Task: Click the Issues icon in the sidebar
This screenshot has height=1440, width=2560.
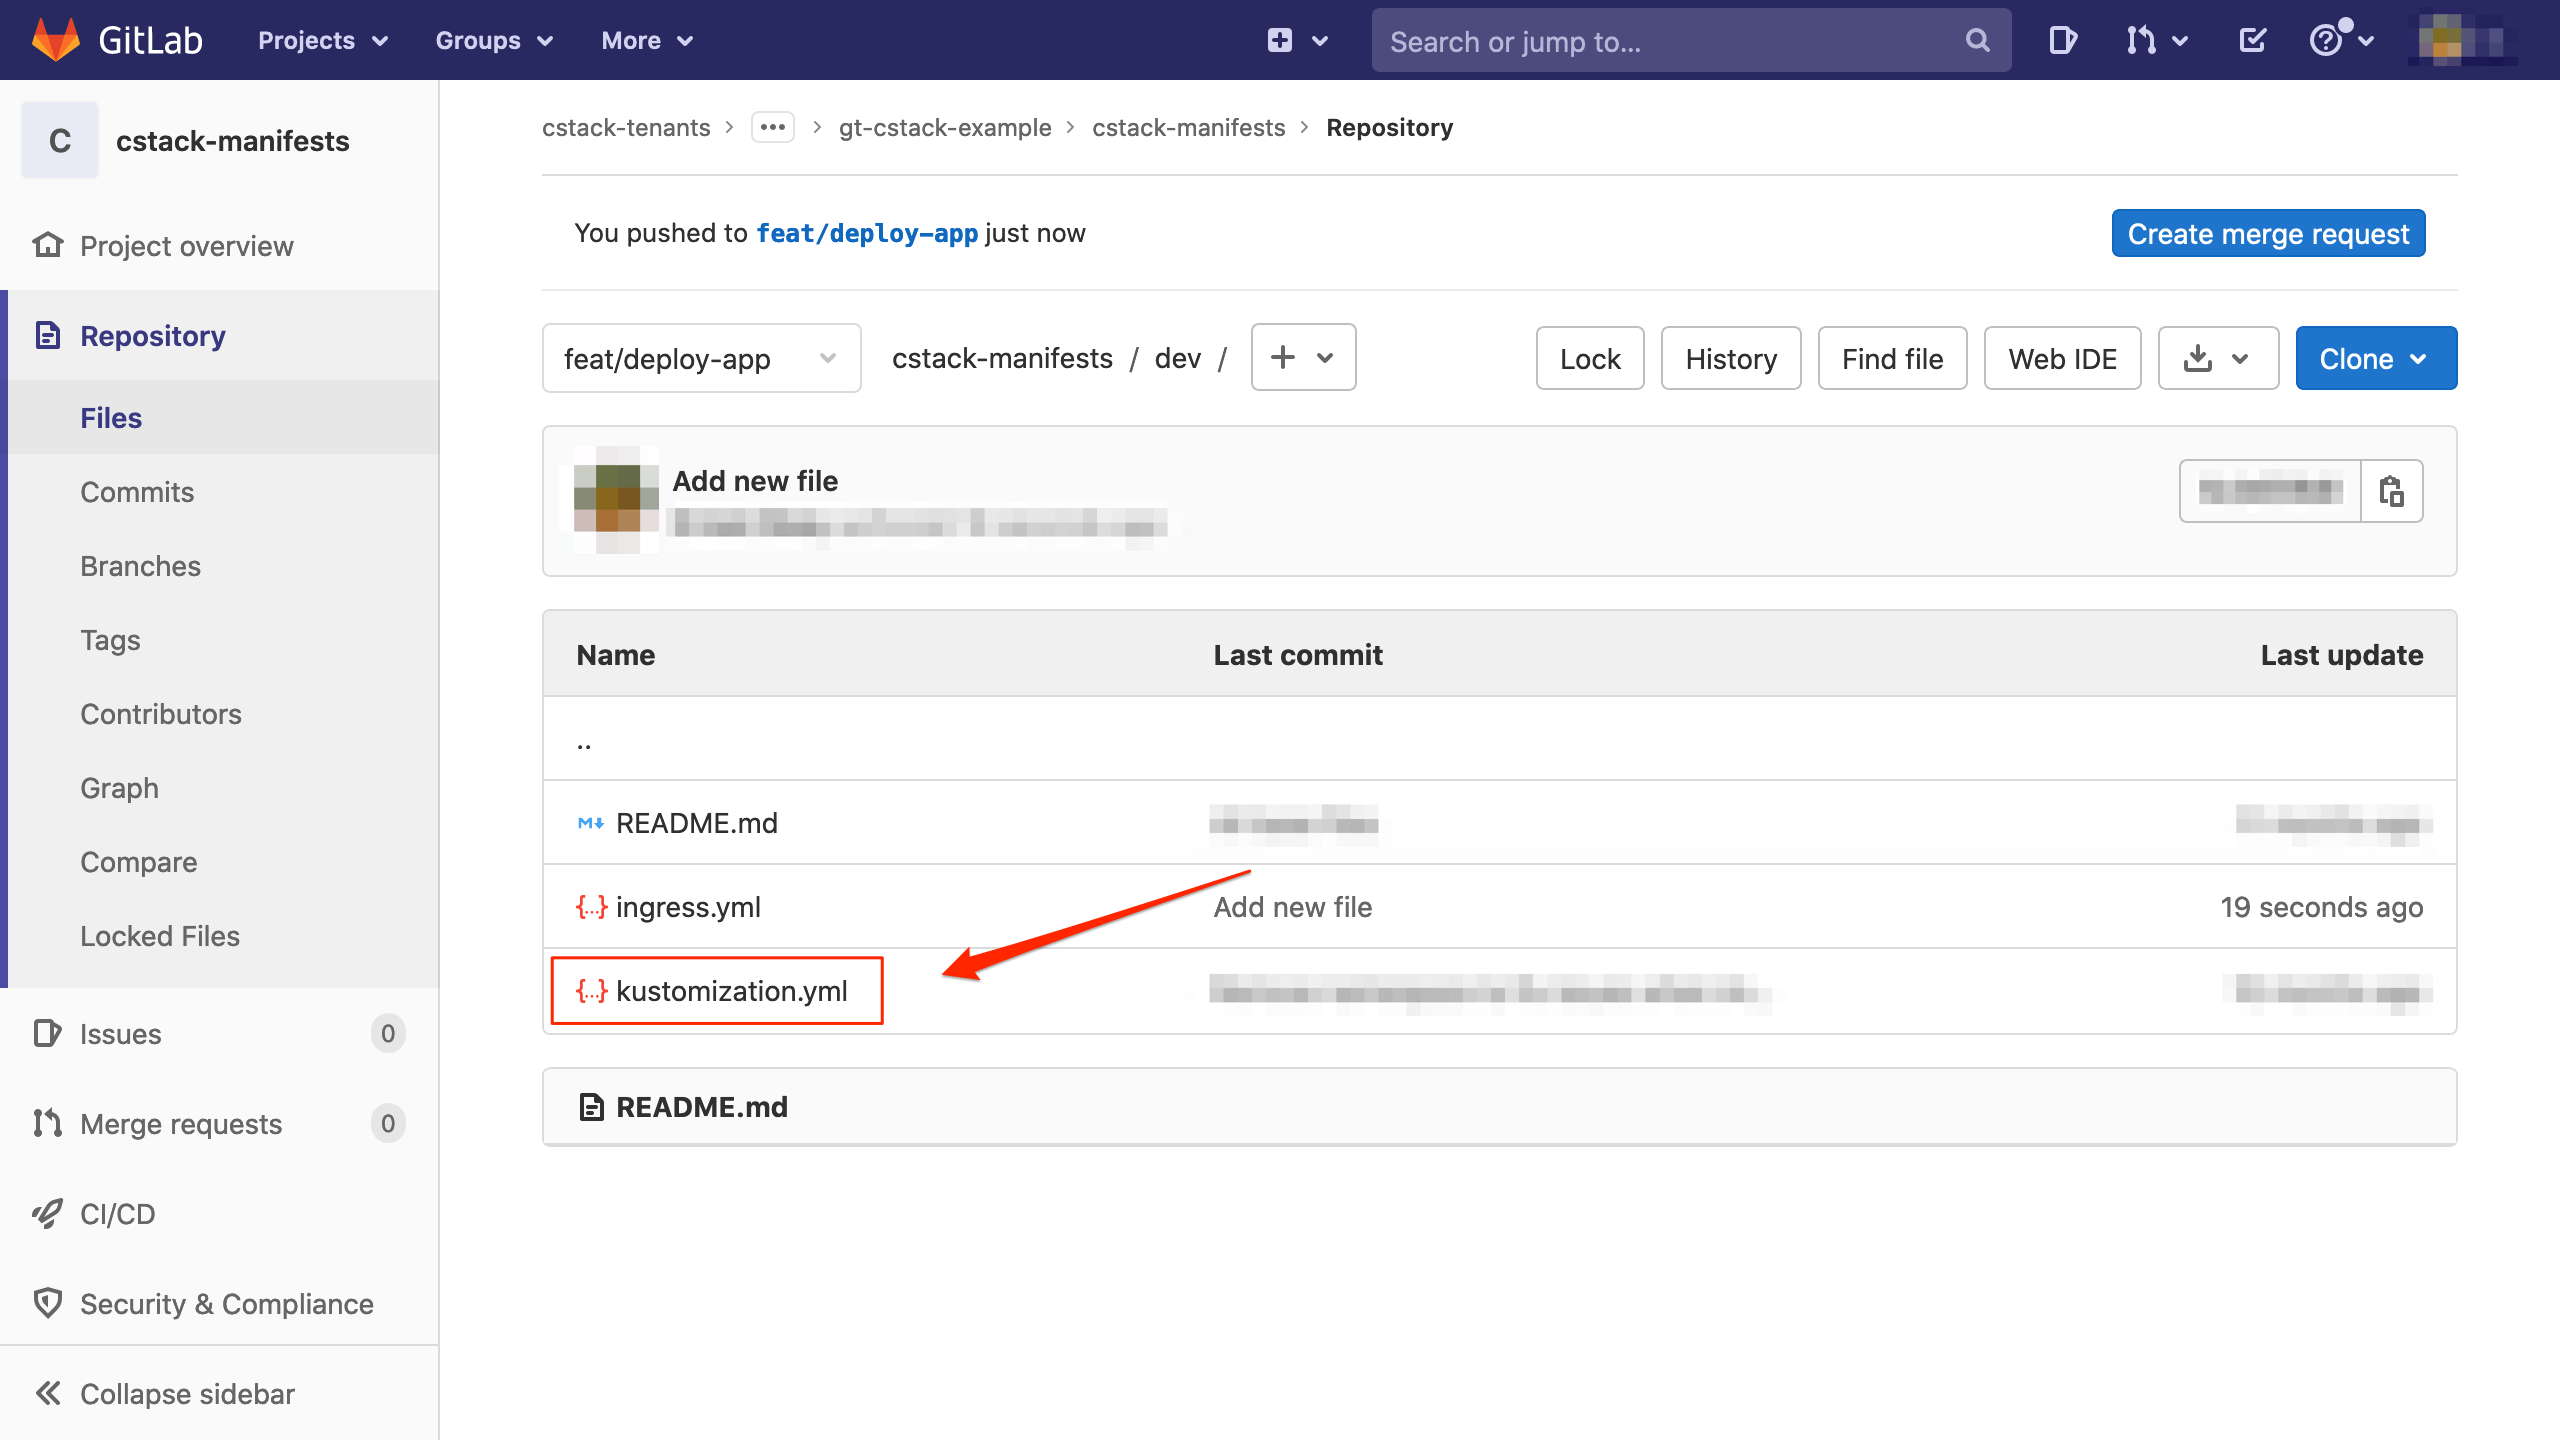Action: click(x=49, y=1033)
